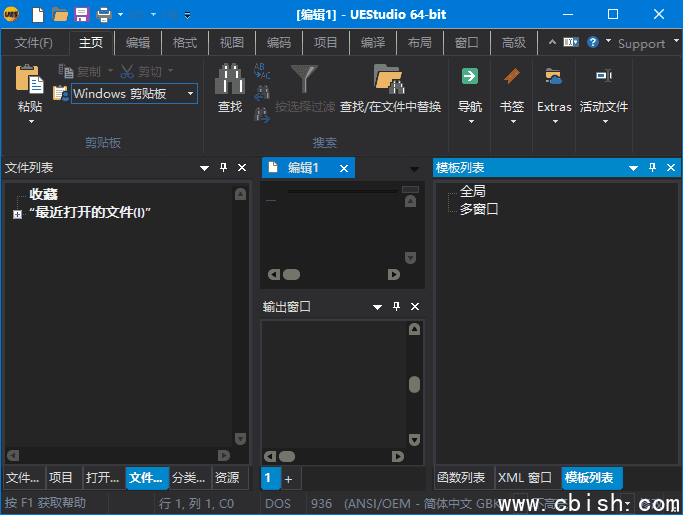Expand the 最近打开的文件 tree node

(17, 214)
